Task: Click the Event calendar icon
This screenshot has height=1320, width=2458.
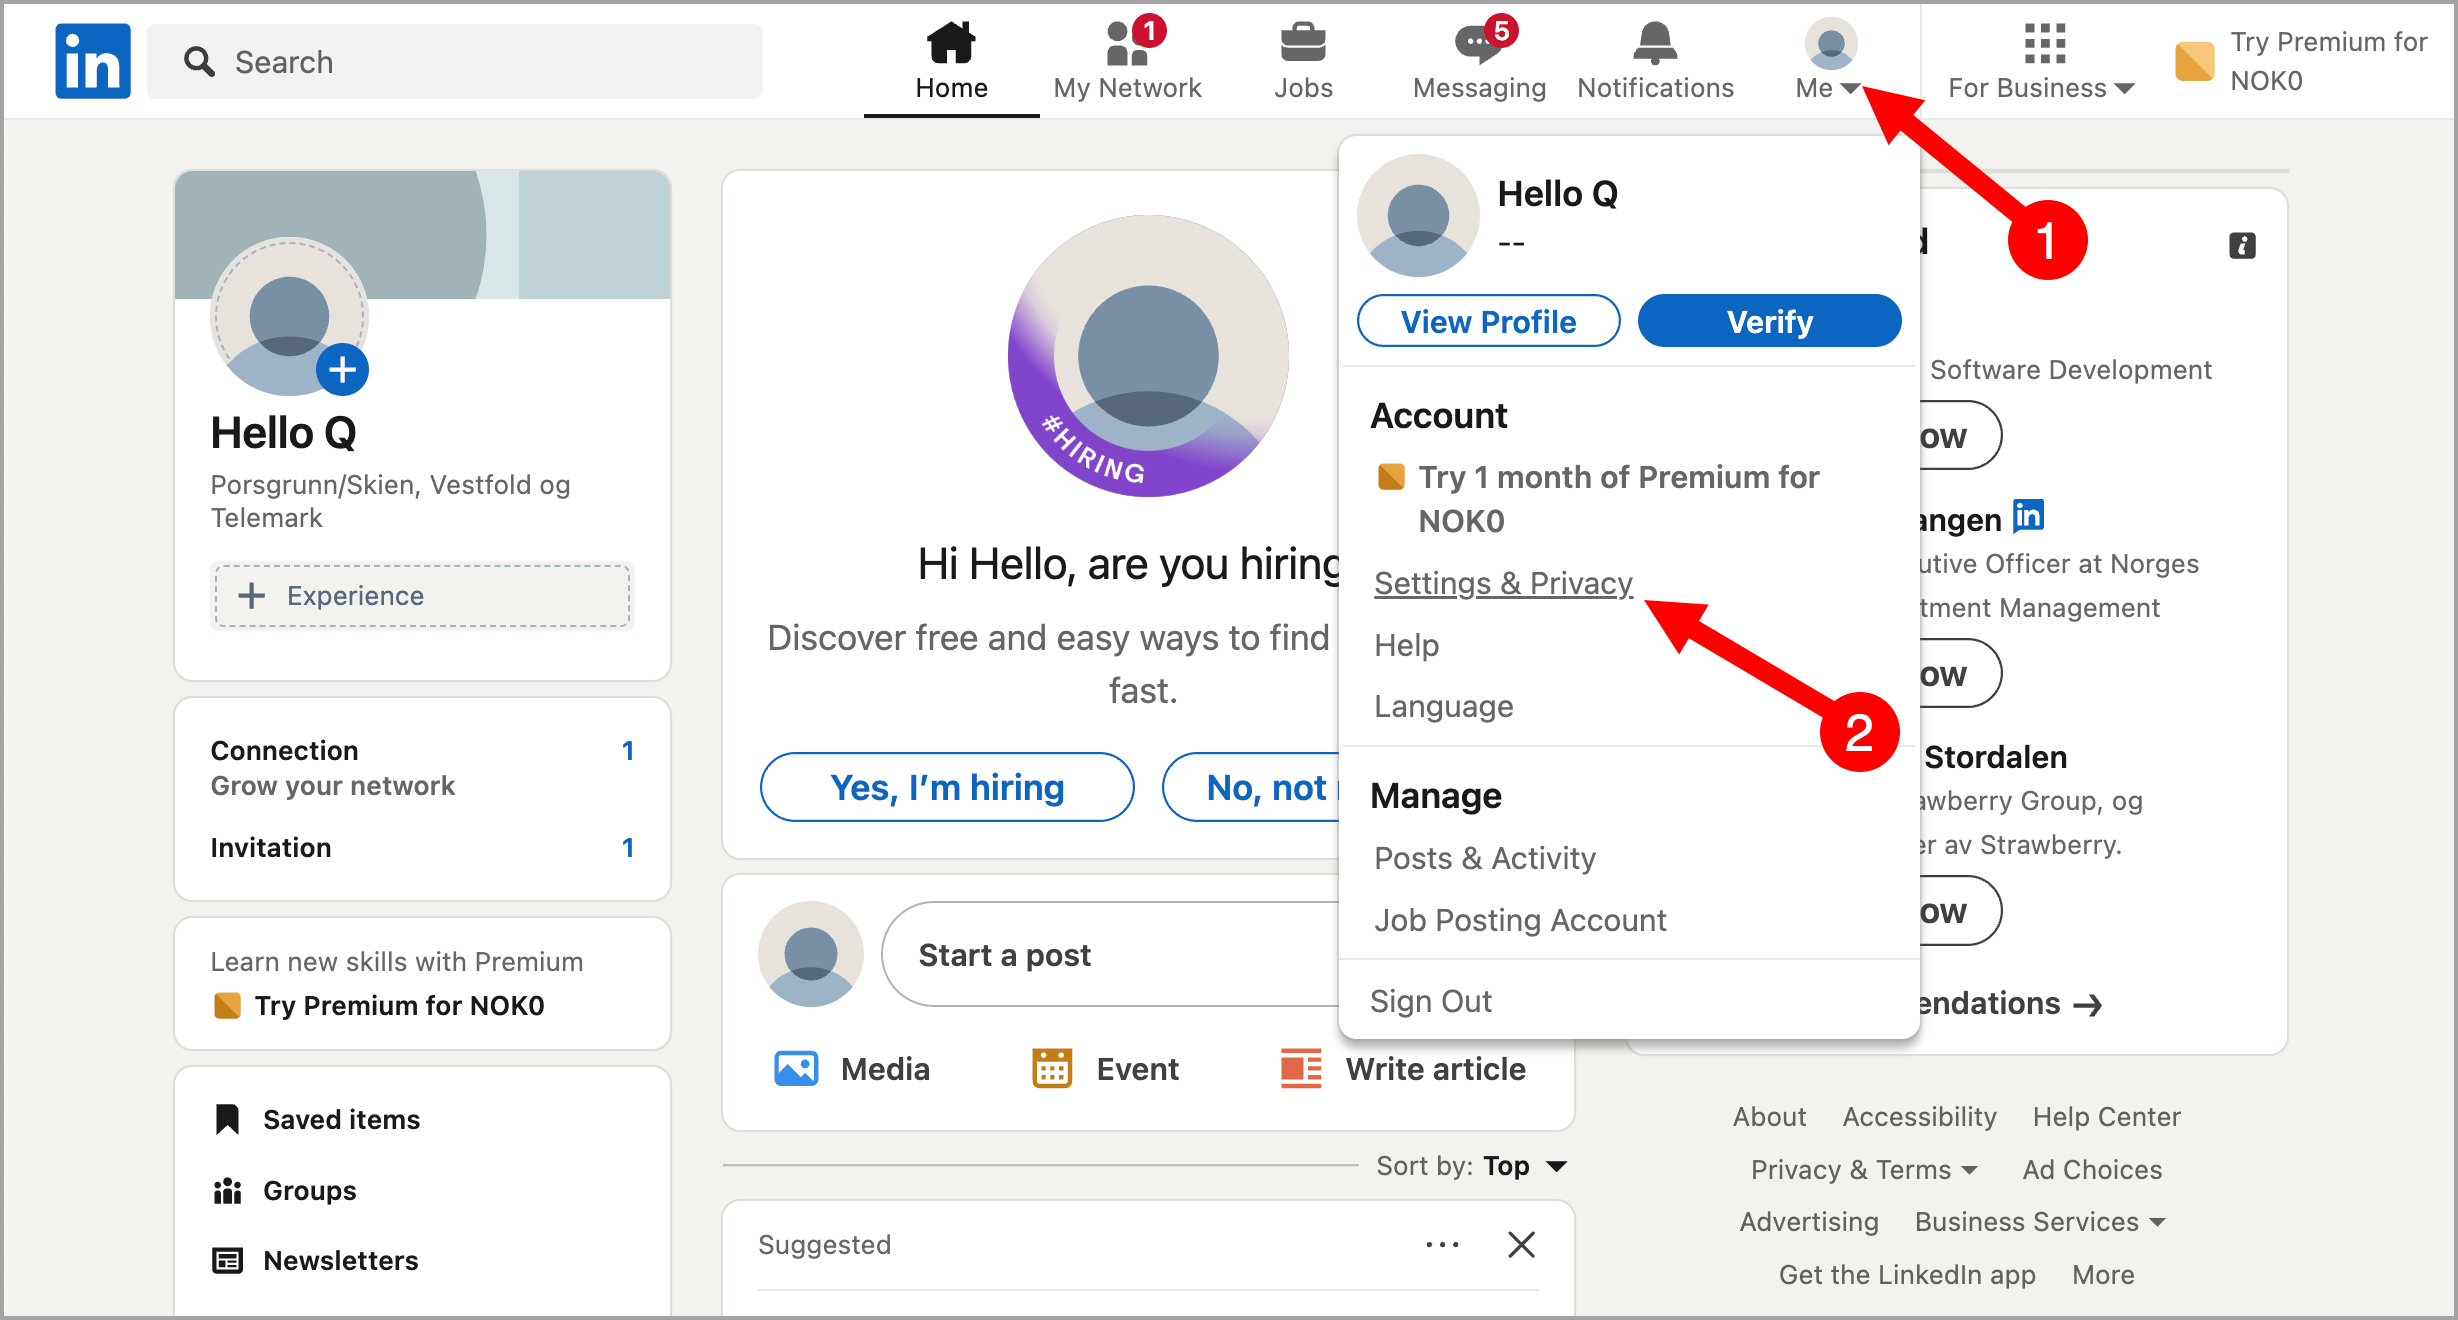Action: 1052,1069
